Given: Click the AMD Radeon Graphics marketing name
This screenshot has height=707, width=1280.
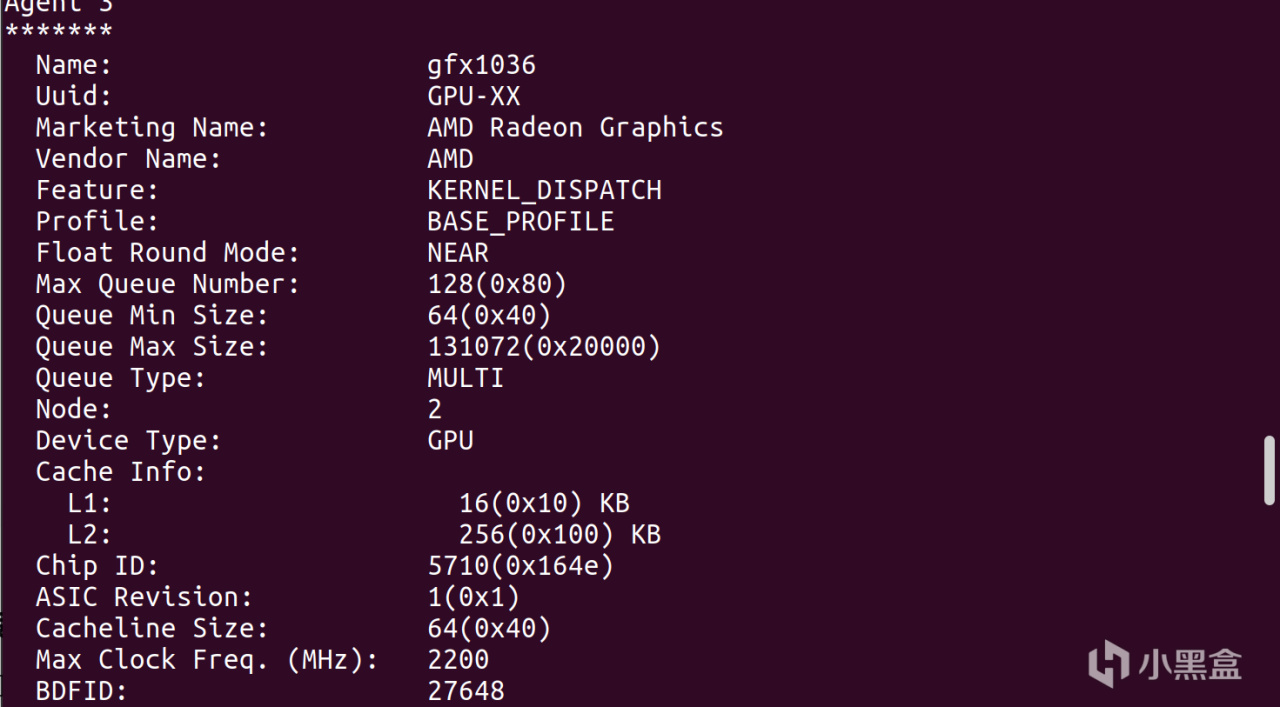Looking at the screenshot, I should pyautogui.click(x=575, y=128).
